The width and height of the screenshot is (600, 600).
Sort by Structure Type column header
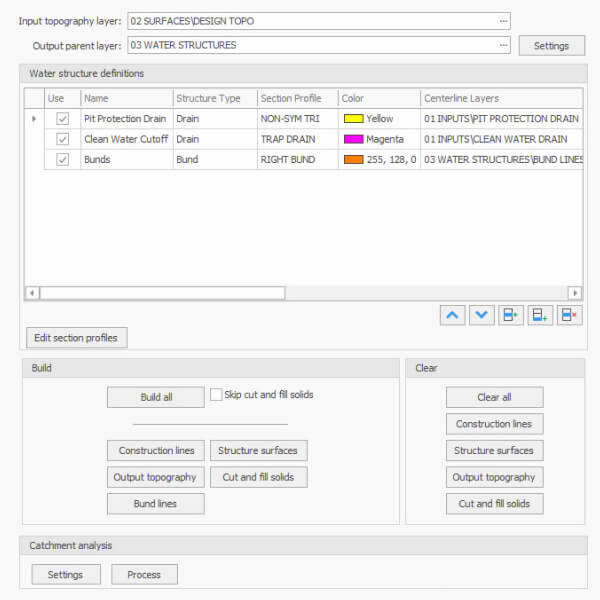click(x=215, y=98)
